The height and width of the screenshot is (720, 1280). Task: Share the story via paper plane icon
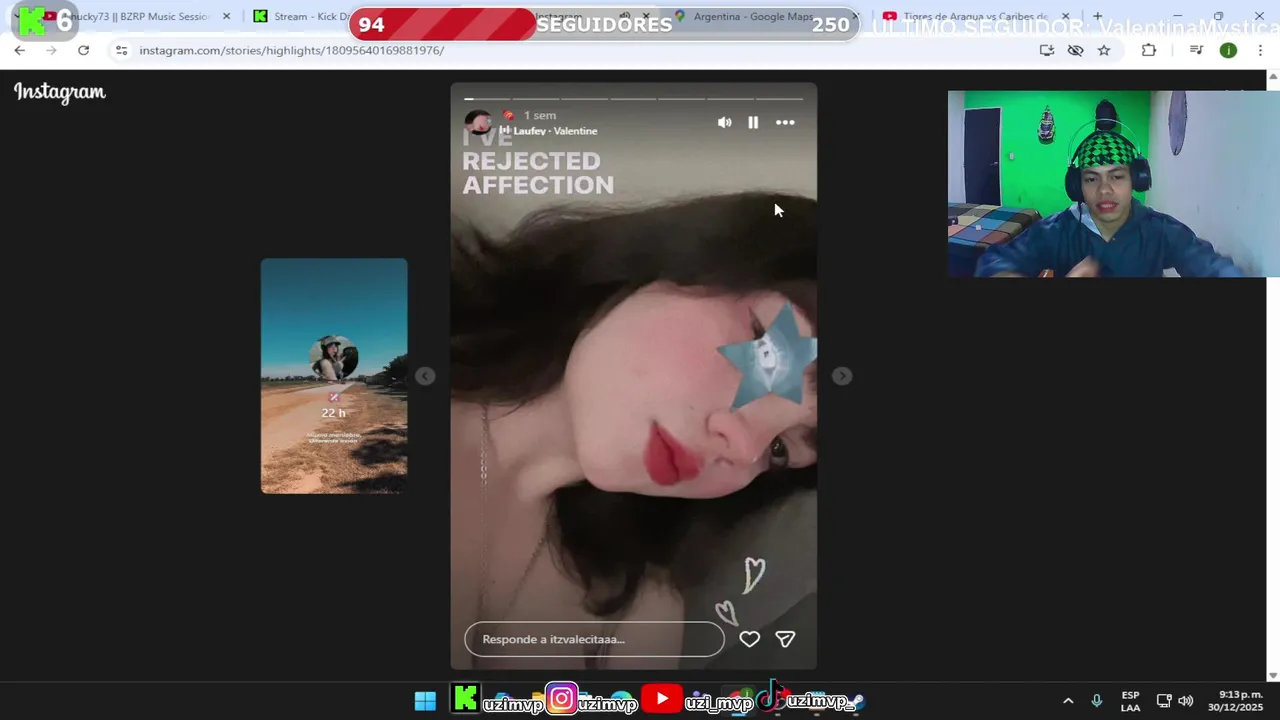[x=785, y=639]
